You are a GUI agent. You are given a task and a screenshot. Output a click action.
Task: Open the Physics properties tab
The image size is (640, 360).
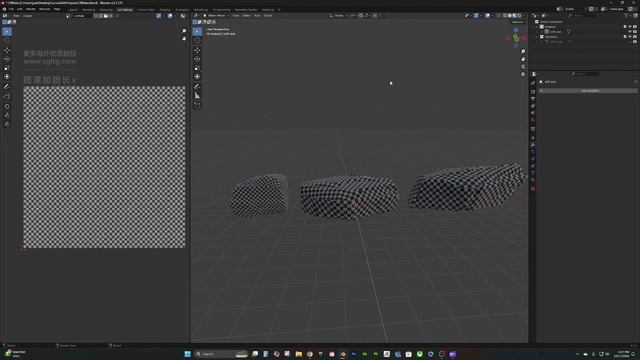(x=533, y=158)
